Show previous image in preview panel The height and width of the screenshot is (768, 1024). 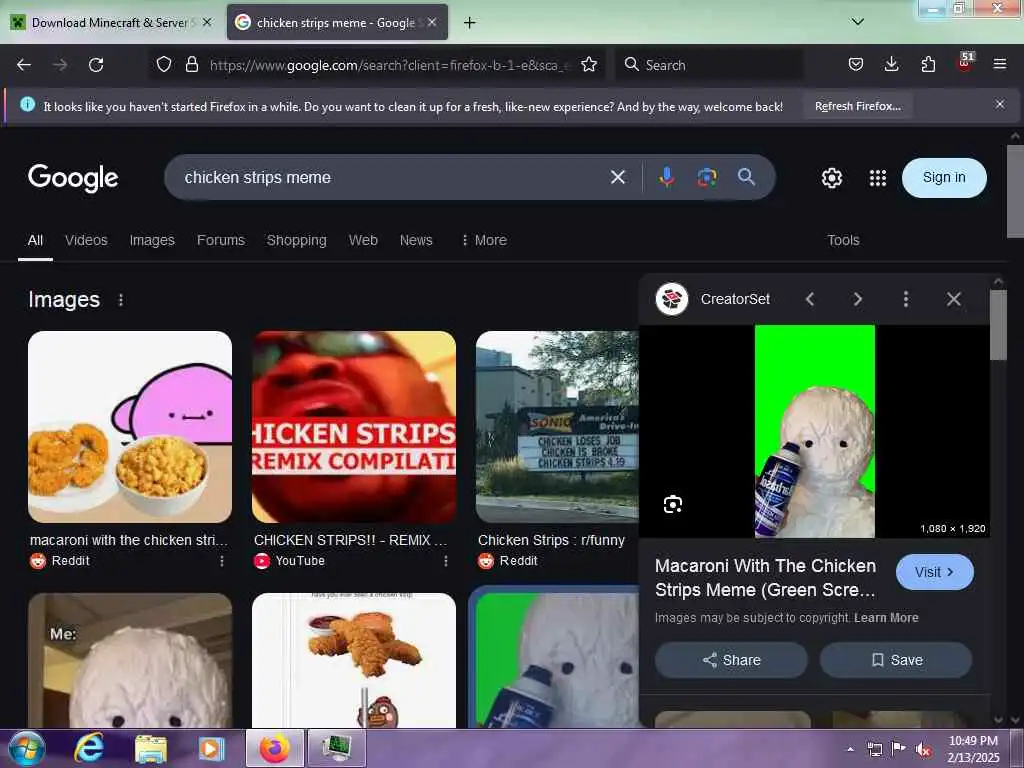[x=810, y=299]
